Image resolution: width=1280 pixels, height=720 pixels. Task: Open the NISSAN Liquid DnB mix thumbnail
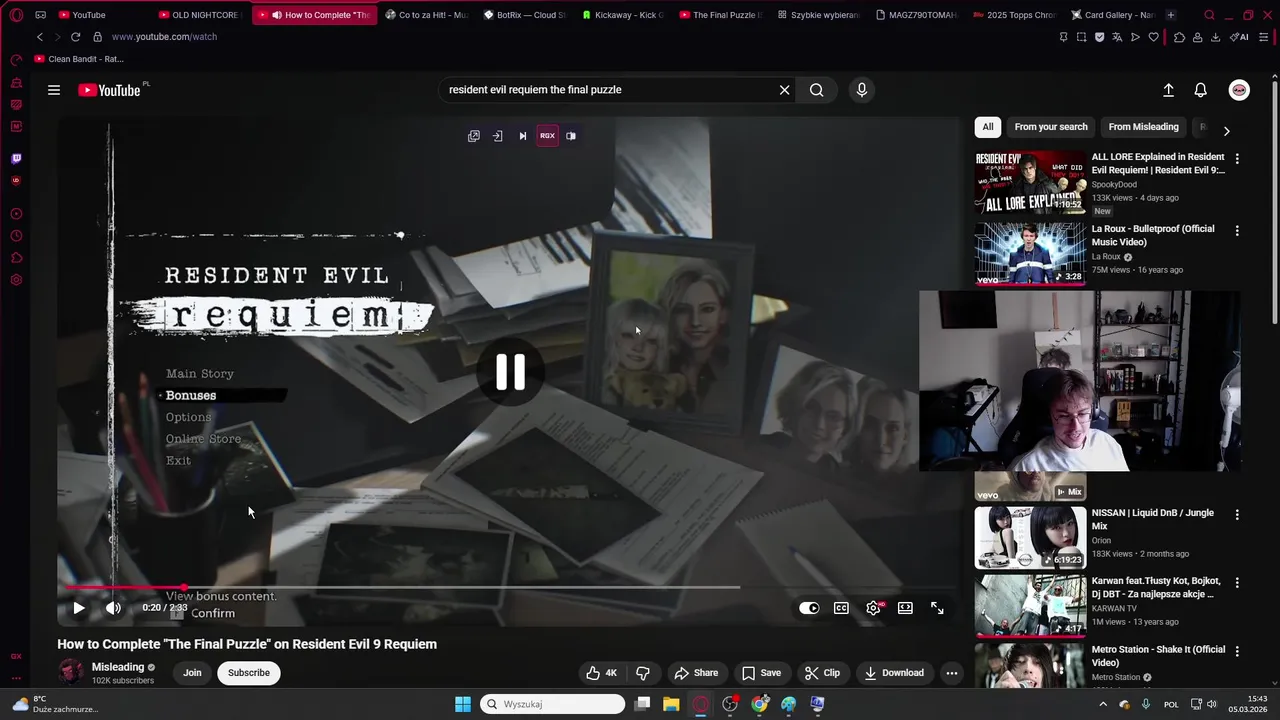pos(1030,538)
